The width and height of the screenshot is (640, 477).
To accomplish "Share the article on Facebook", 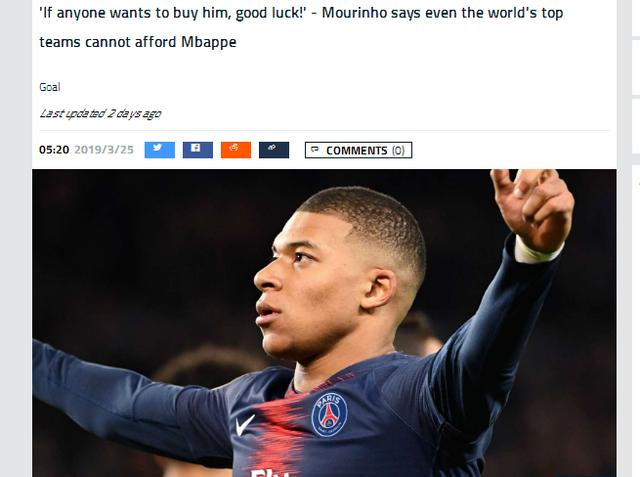I will click(x=198, y=150).
